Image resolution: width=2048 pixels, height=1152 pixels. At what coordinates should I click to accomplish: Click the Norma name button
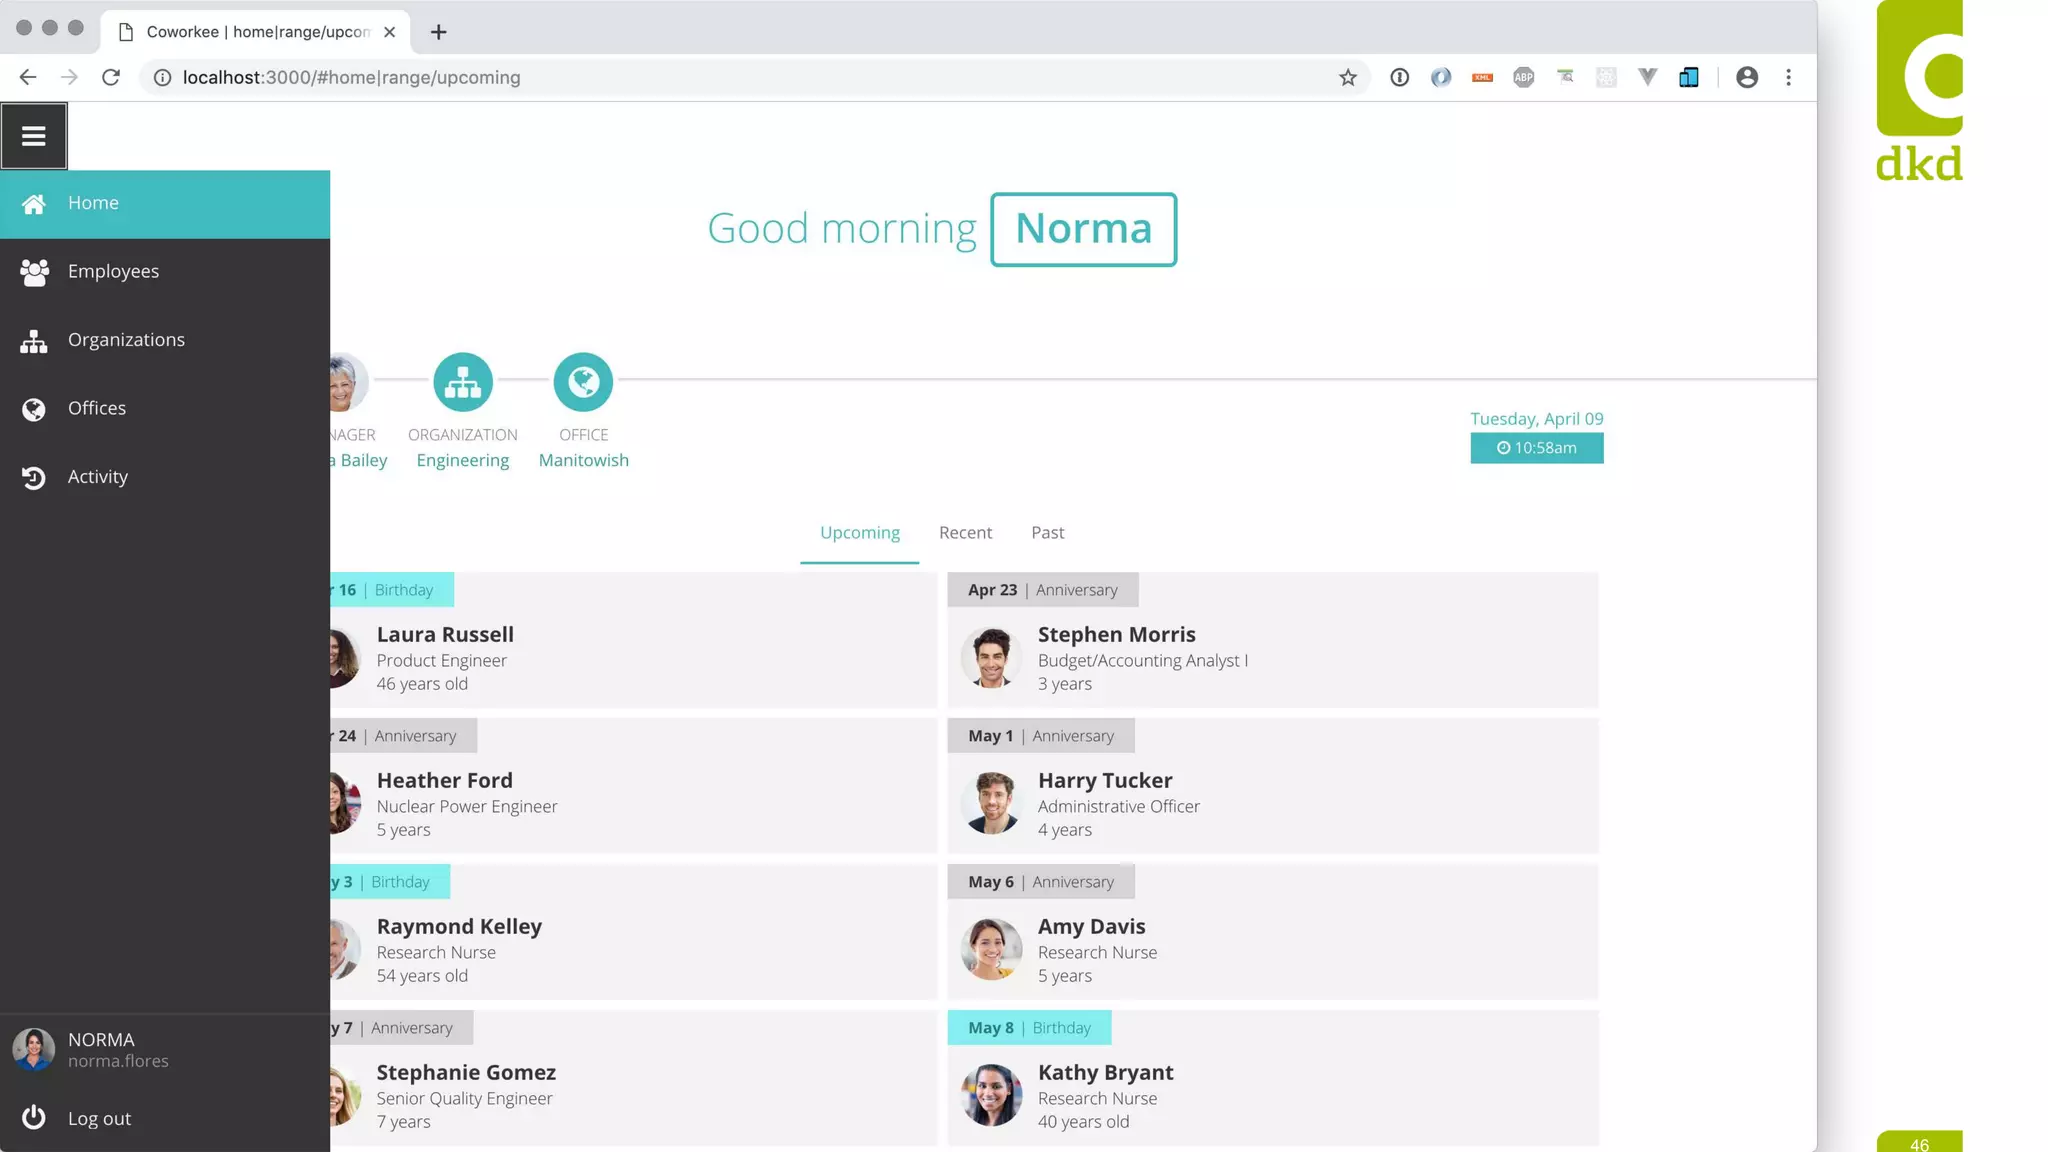1083,229
